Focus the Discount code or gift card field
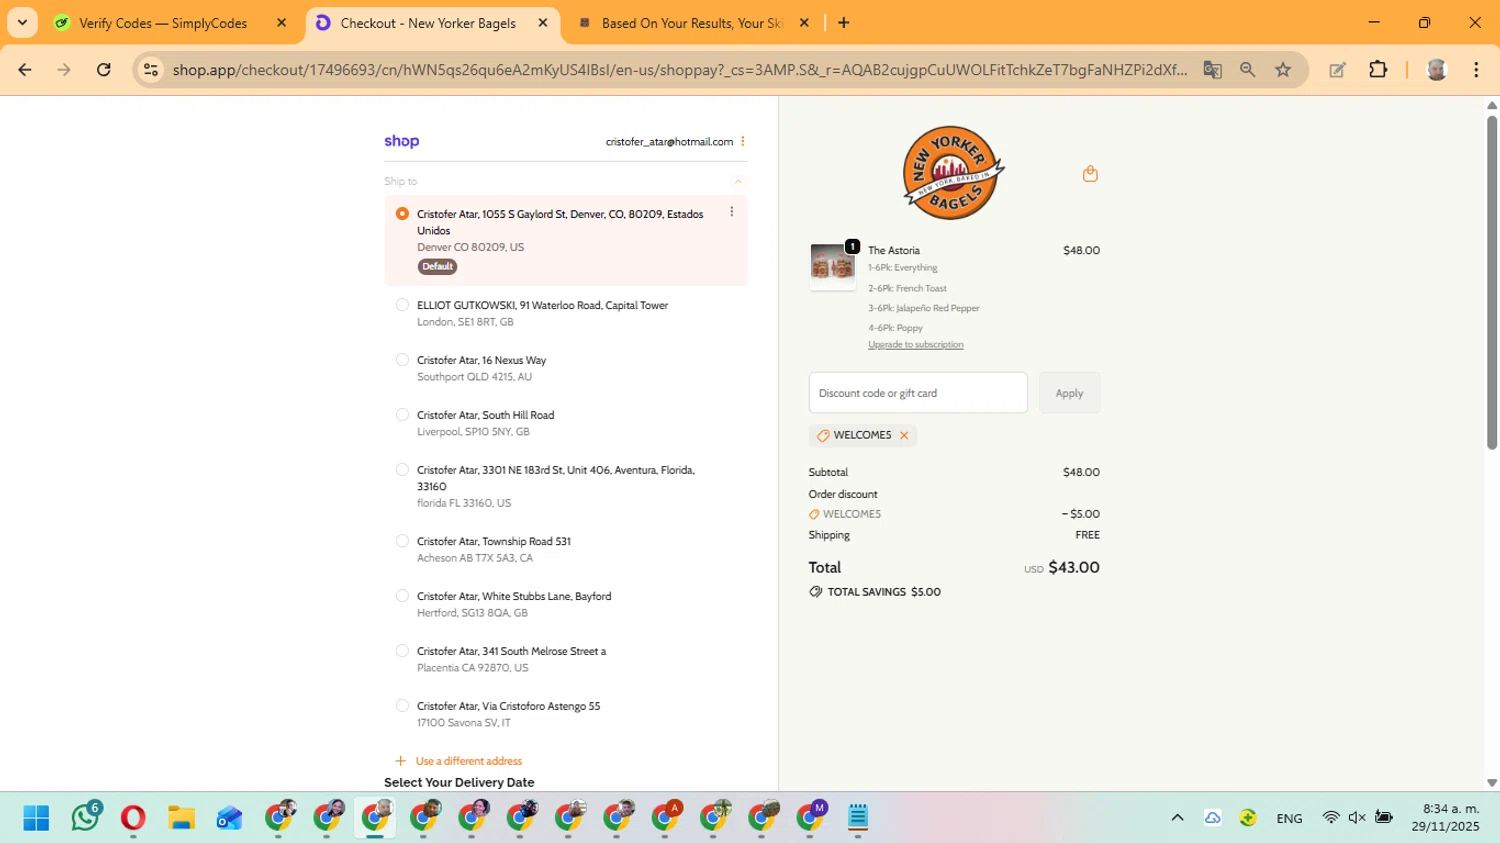Image resolution: width=1500 pixels, height=843 pixels. click(918, 393)
